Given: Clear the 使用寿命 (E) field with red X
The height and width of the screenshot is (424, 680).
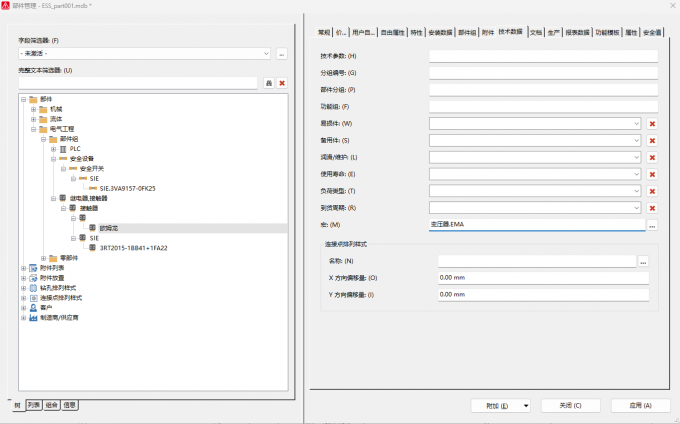Looking at the screenshot, I should (x=652, y=175).
